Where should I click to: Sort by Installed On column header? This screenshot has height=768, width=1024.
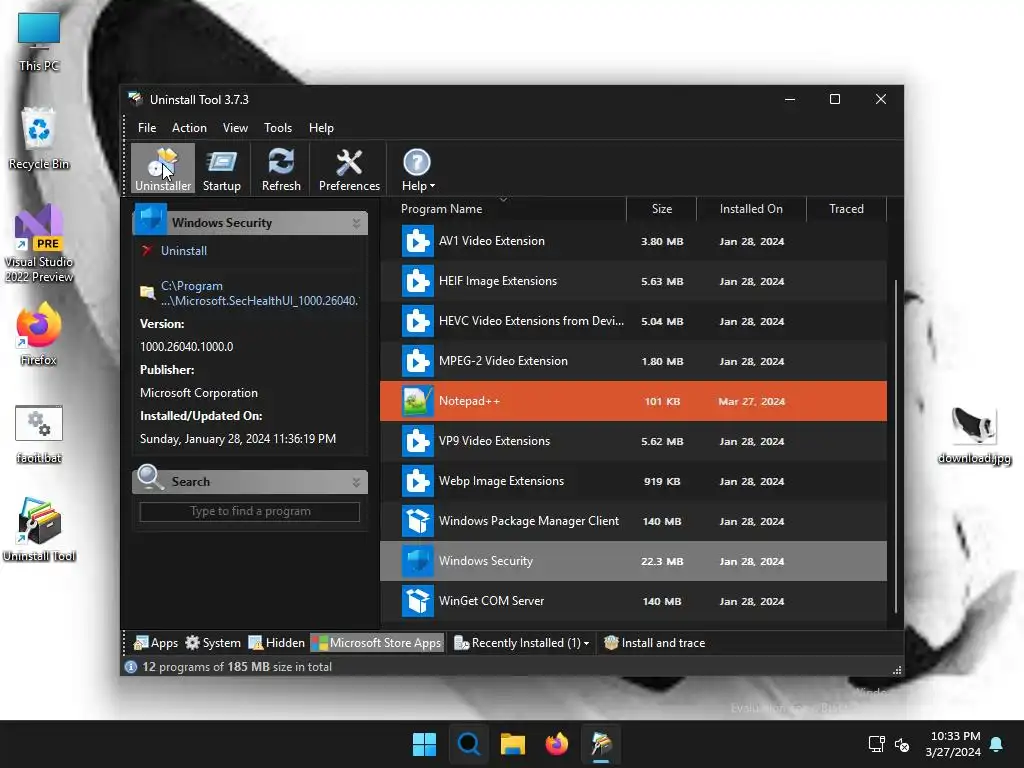click(x=751, y=209)
